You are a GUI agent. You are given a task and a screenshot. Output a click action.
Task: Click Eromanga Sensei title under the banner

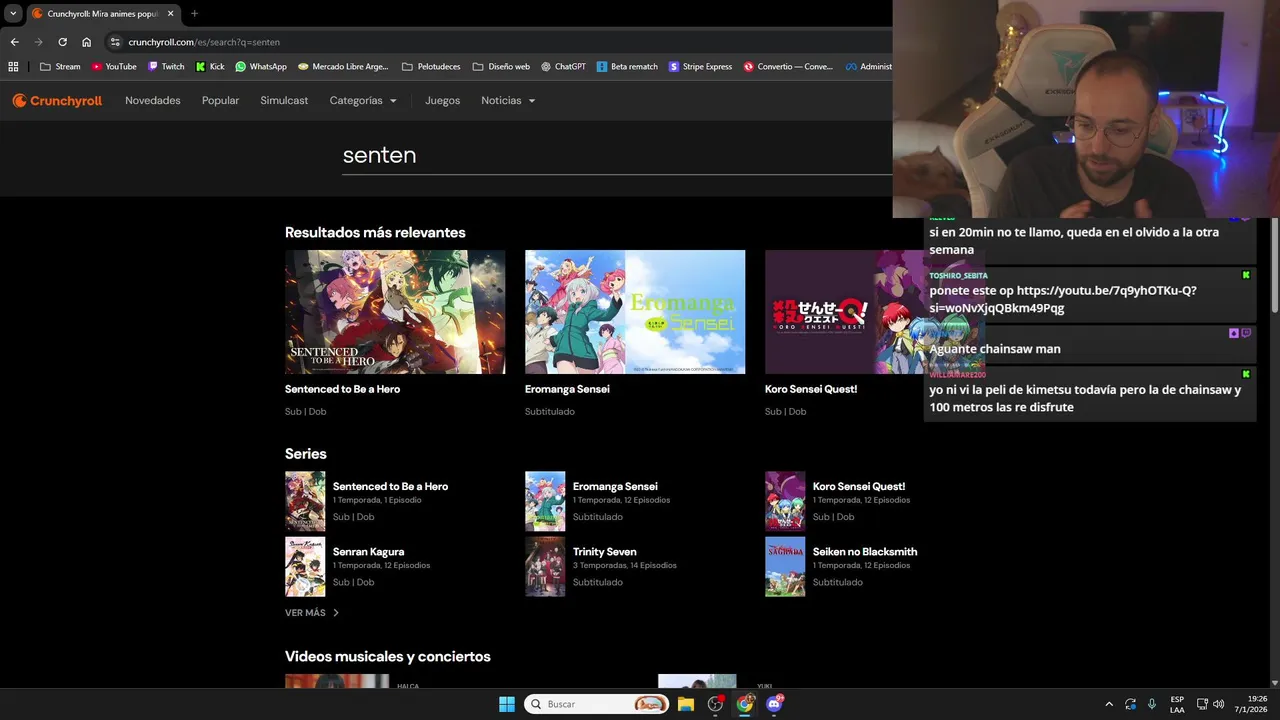[x=567, y=389]
